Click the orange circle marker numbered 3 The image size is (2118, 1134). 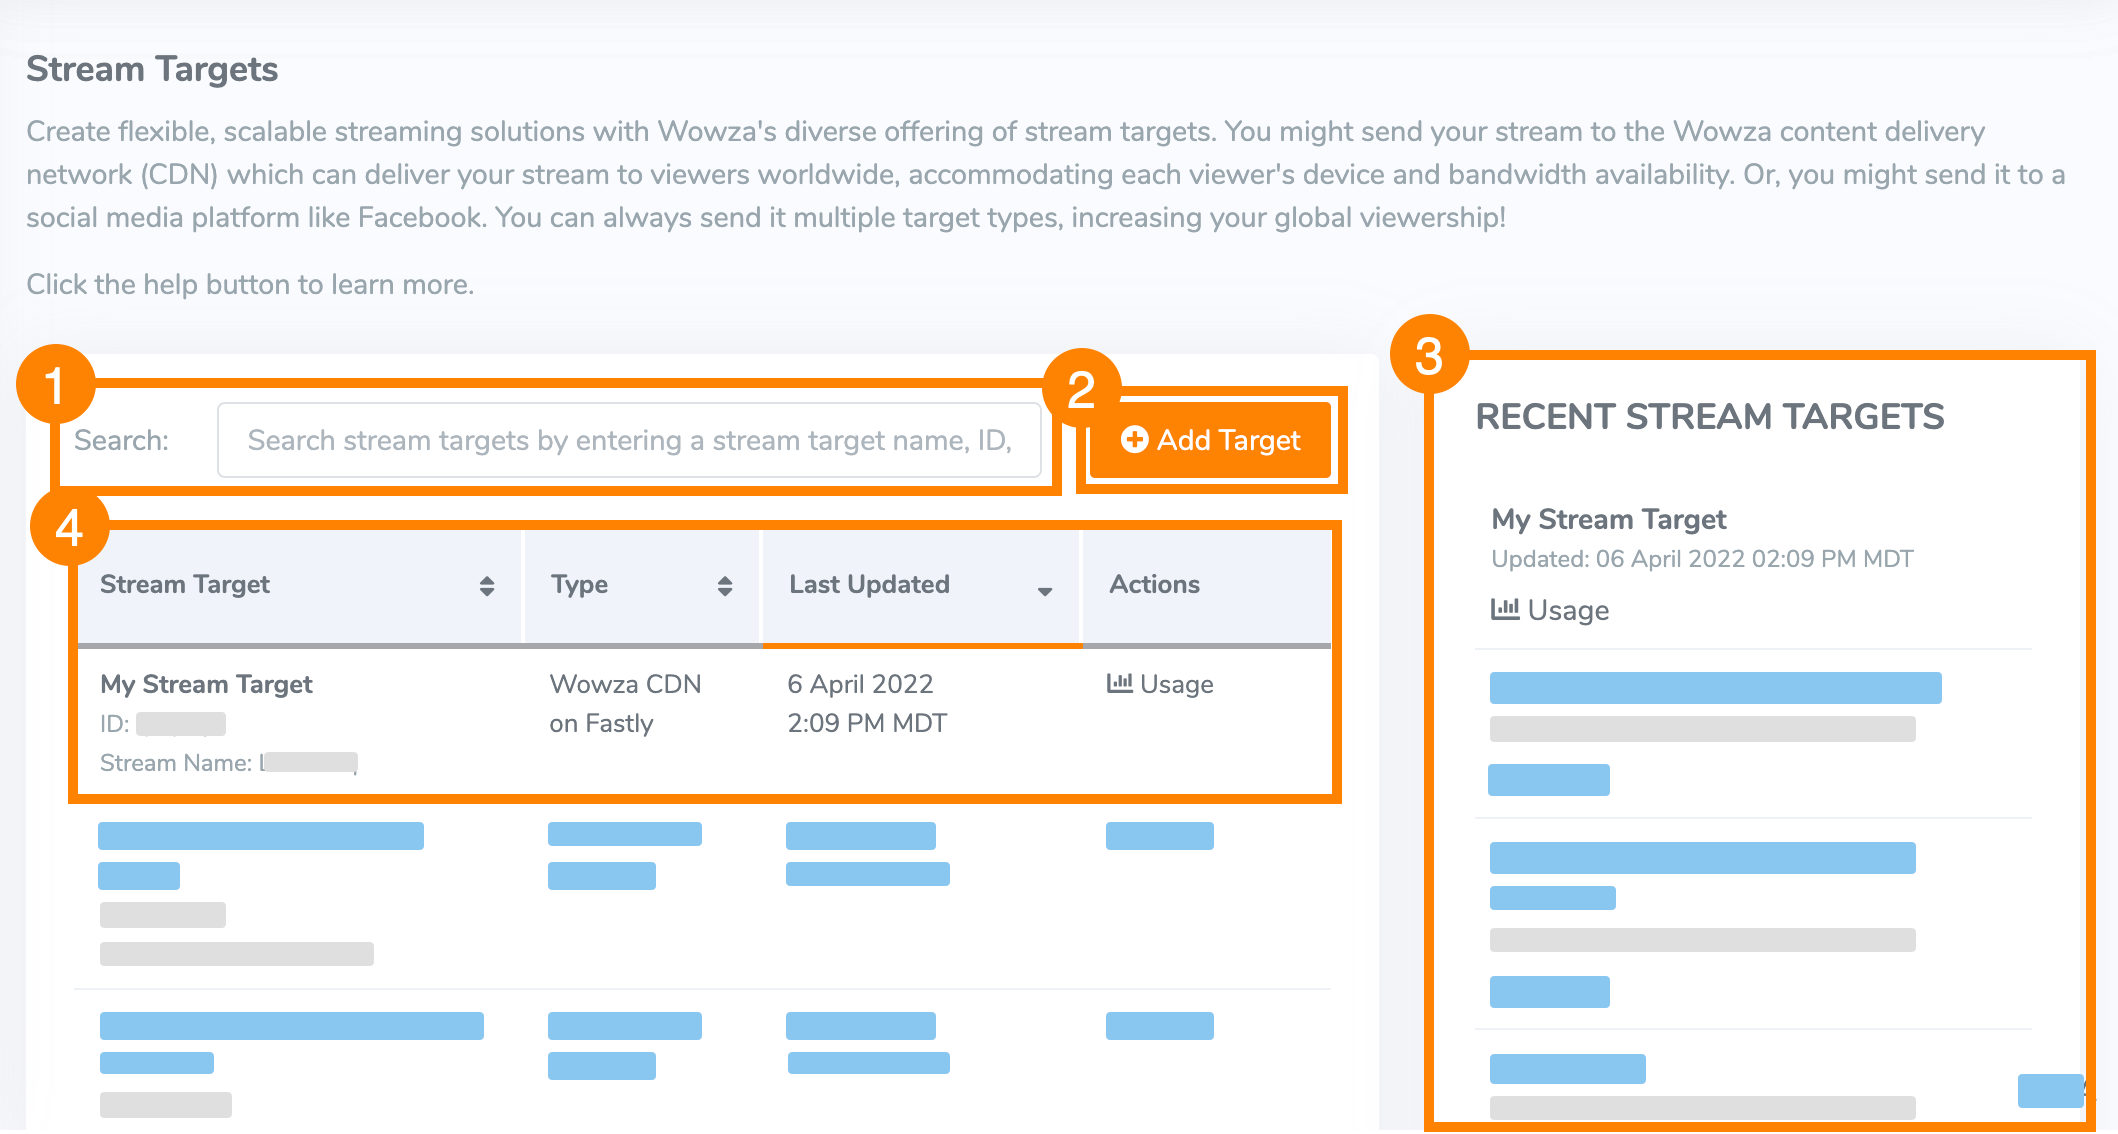click(1429, 356)
